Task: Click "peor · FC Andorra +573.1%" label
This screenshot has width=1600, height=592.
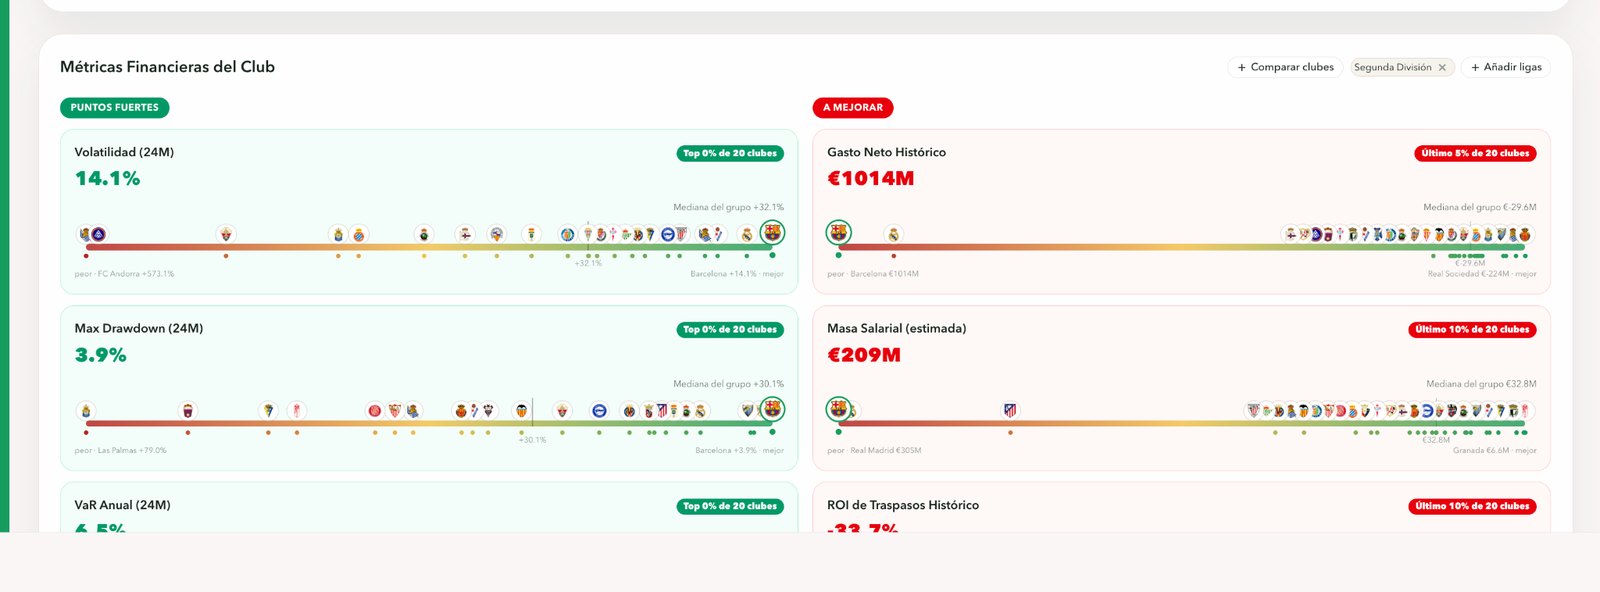Action: coord(124,274)
